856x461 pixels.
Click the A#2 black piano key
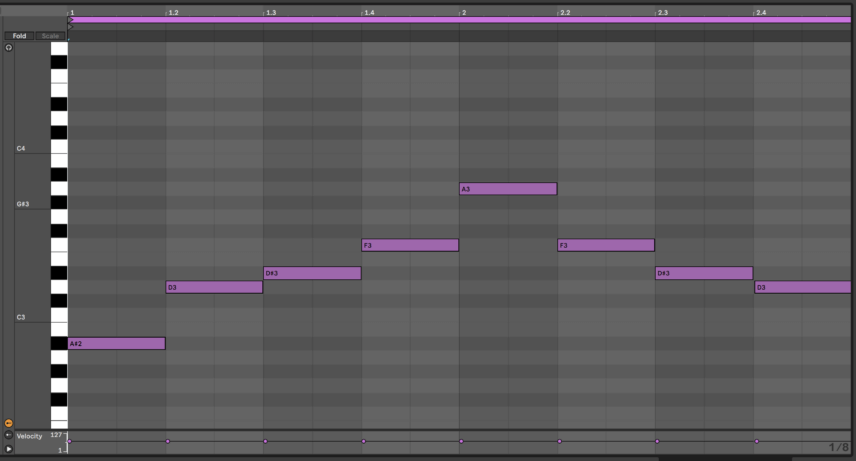(59, 344)
